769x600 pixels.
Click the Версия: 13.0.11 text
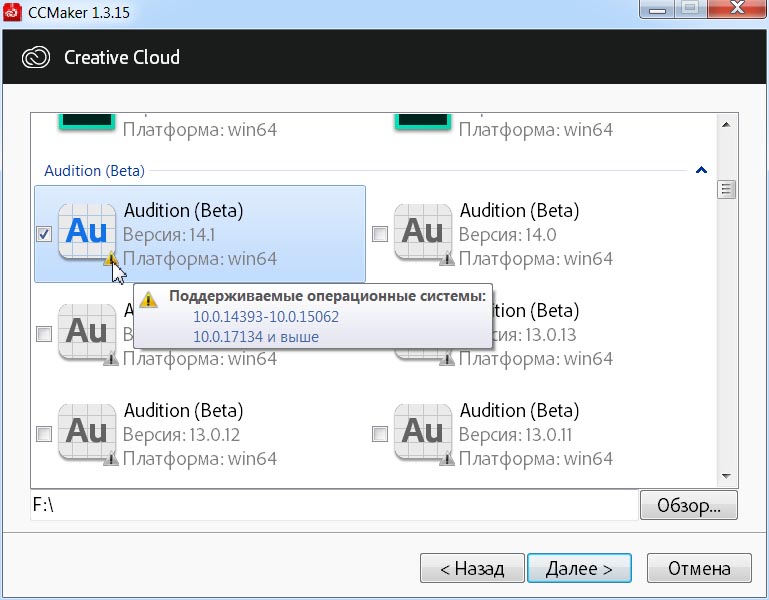(x=515, y=435)
